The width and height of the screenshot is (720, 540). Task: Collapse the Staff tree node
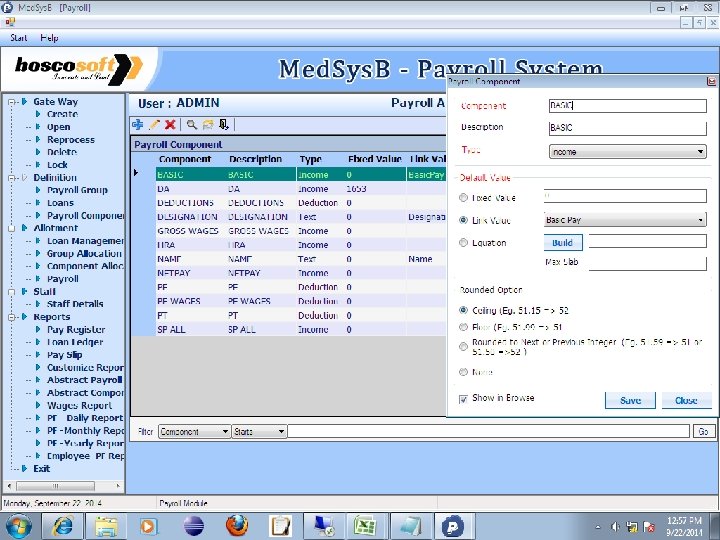pos(11,292)
